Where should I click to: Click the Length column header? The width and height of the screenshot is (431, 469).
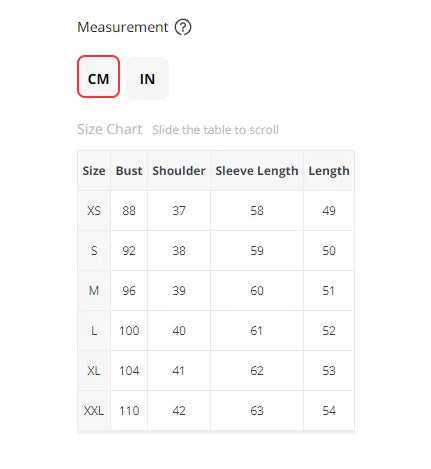pyautogui.click(x=329, y=171)
